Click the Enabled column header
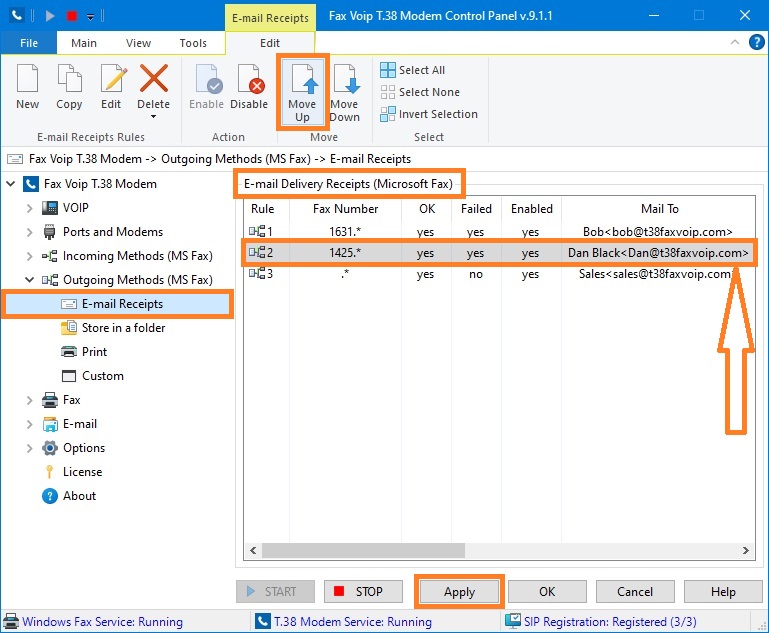This screenshot has height=633, width=769. coord(532,209)
